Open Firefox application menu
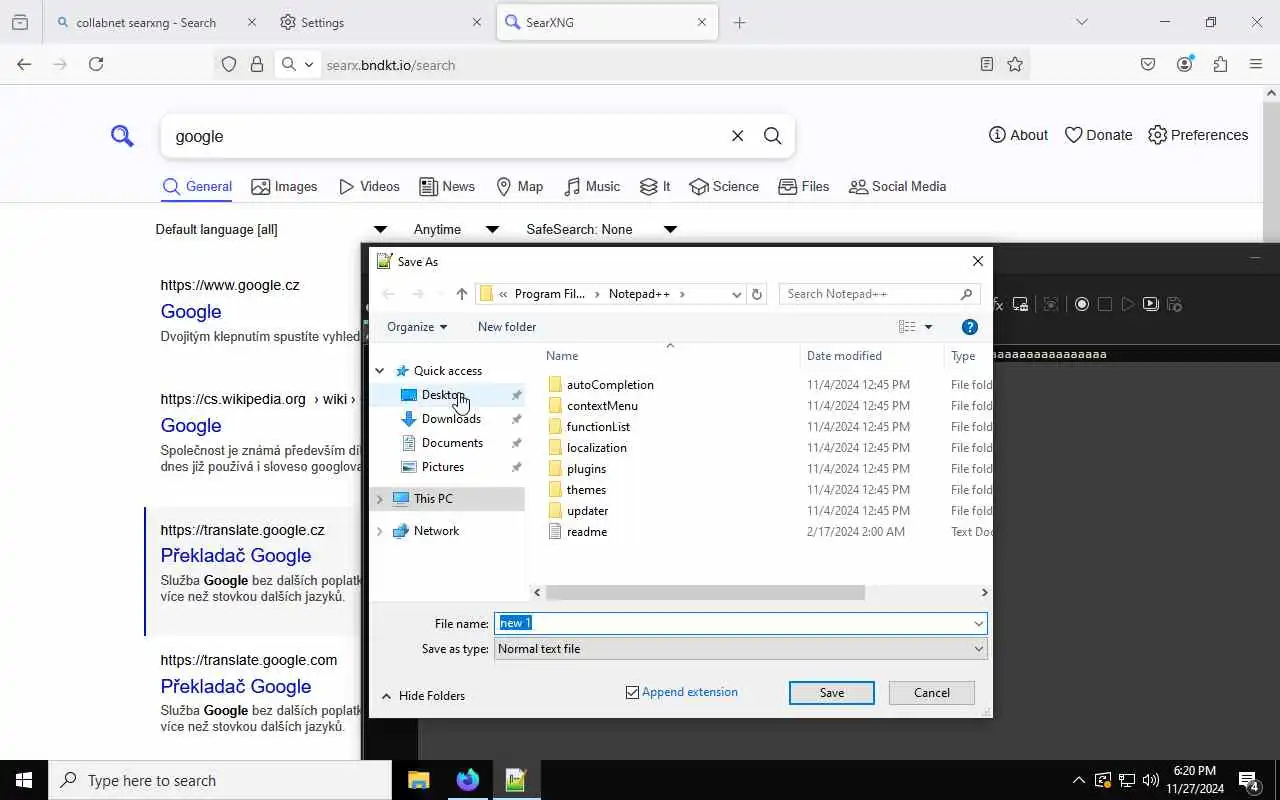Image resolution: width=1280 pixels, height=800 pixels. pyautogui.click(x=1256, y=64)
